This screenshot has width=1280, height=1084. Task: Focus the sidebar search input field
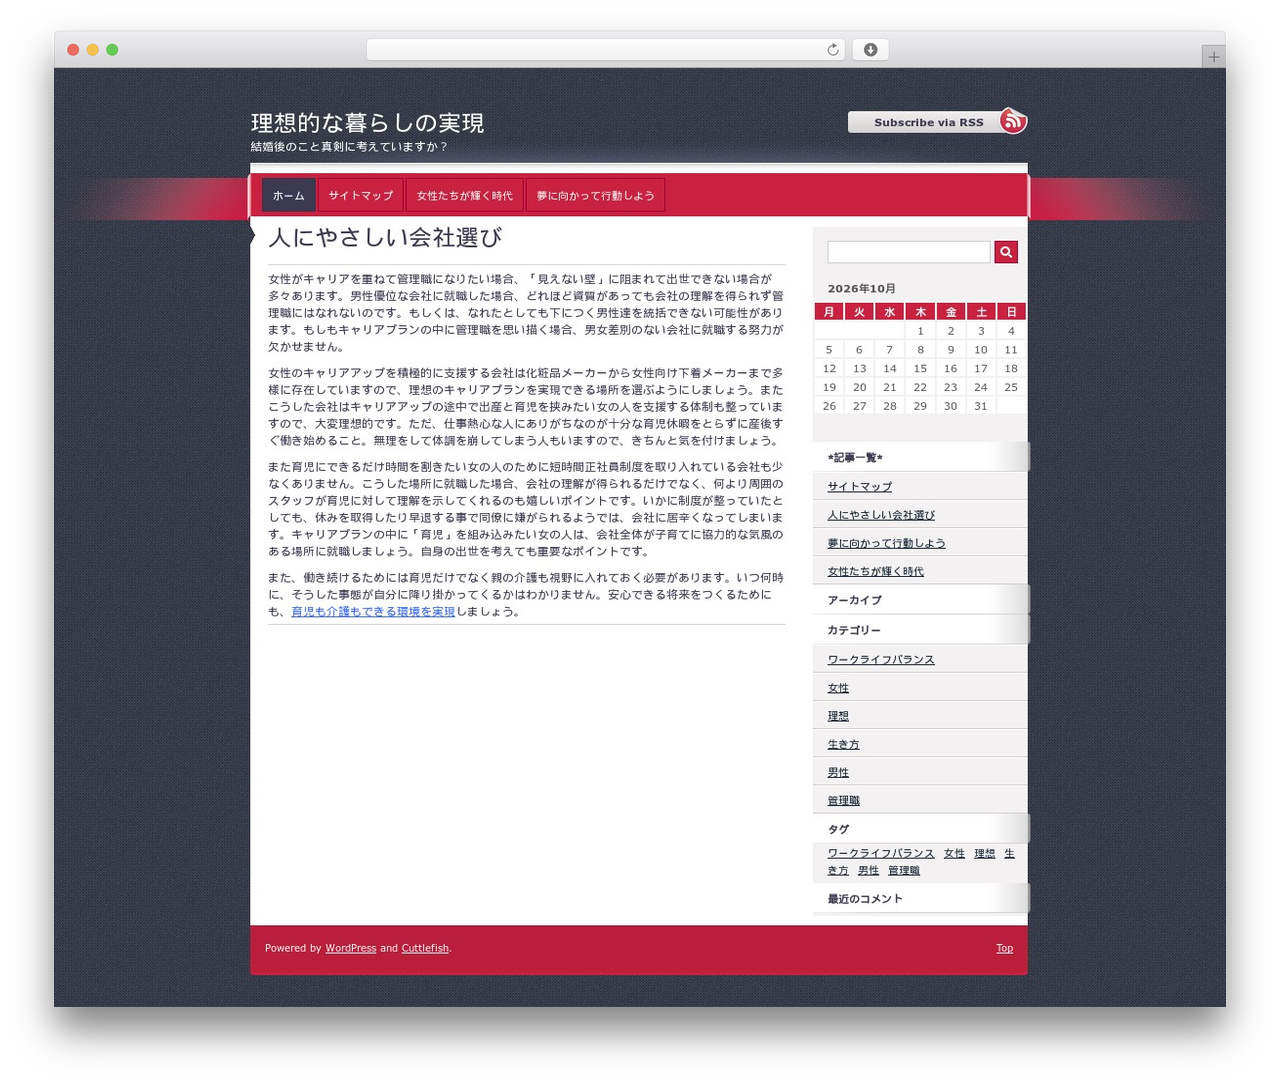click(909, 252)
